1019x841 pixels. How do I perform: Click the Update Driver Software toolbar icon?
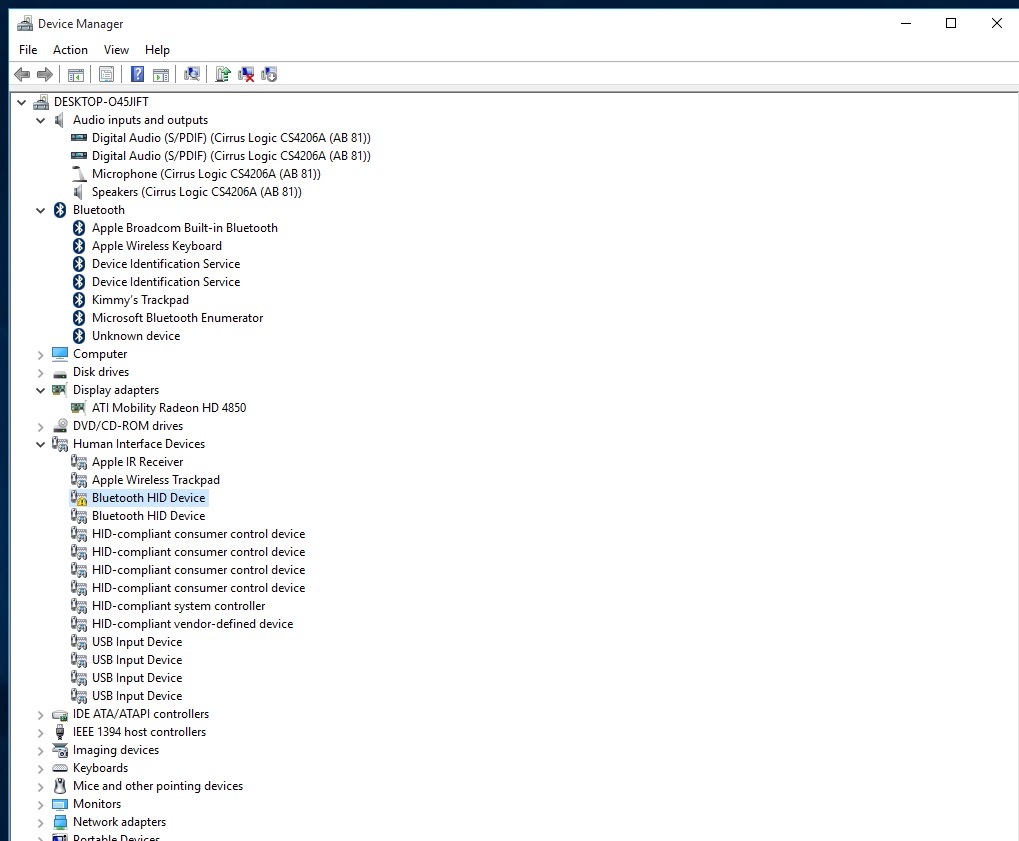coord(223,75)
